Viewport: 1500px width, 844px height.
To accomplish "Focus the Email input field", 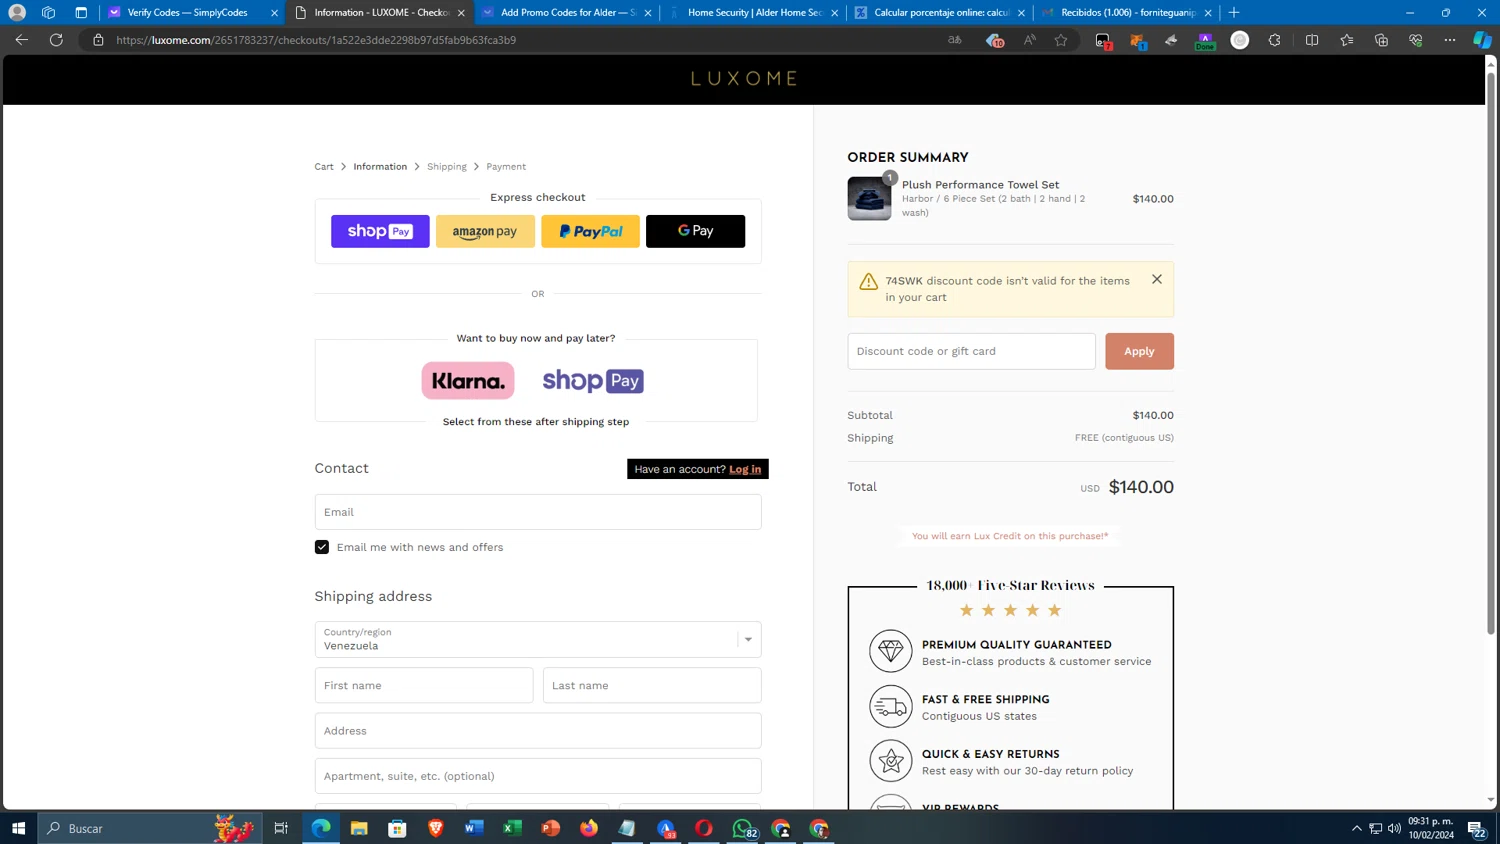I will (538, 512).
